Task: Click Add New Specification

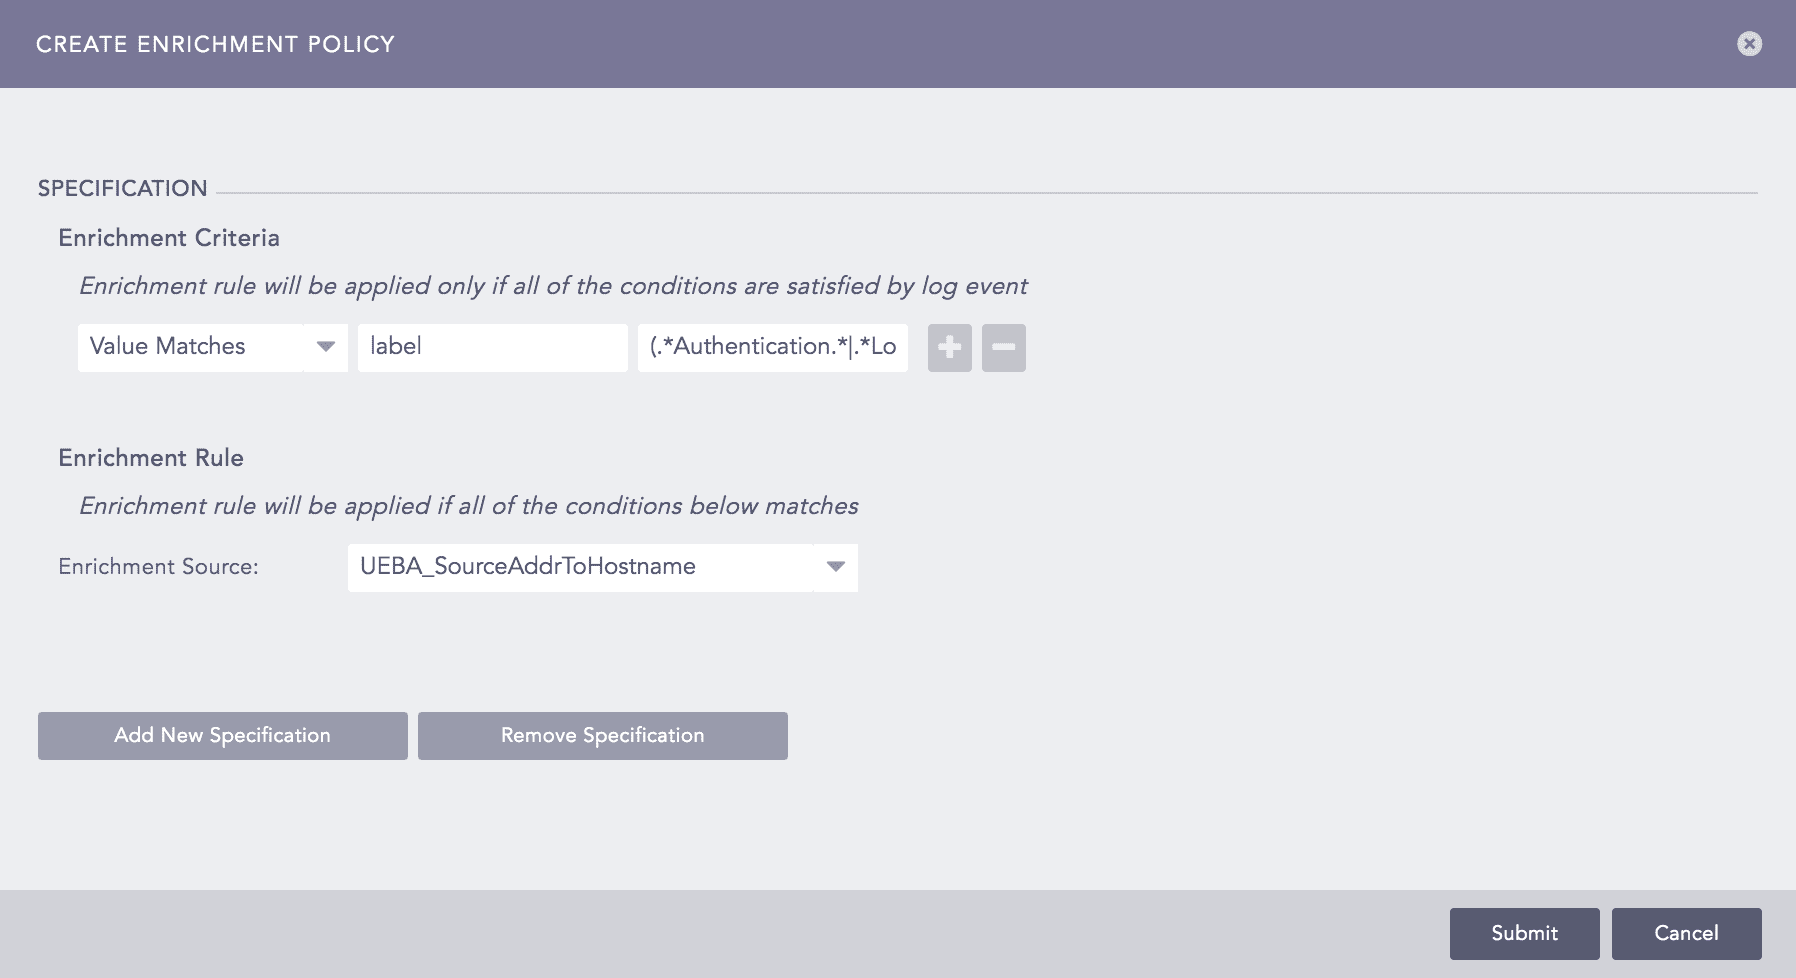Action: click(x=222, y=735)
